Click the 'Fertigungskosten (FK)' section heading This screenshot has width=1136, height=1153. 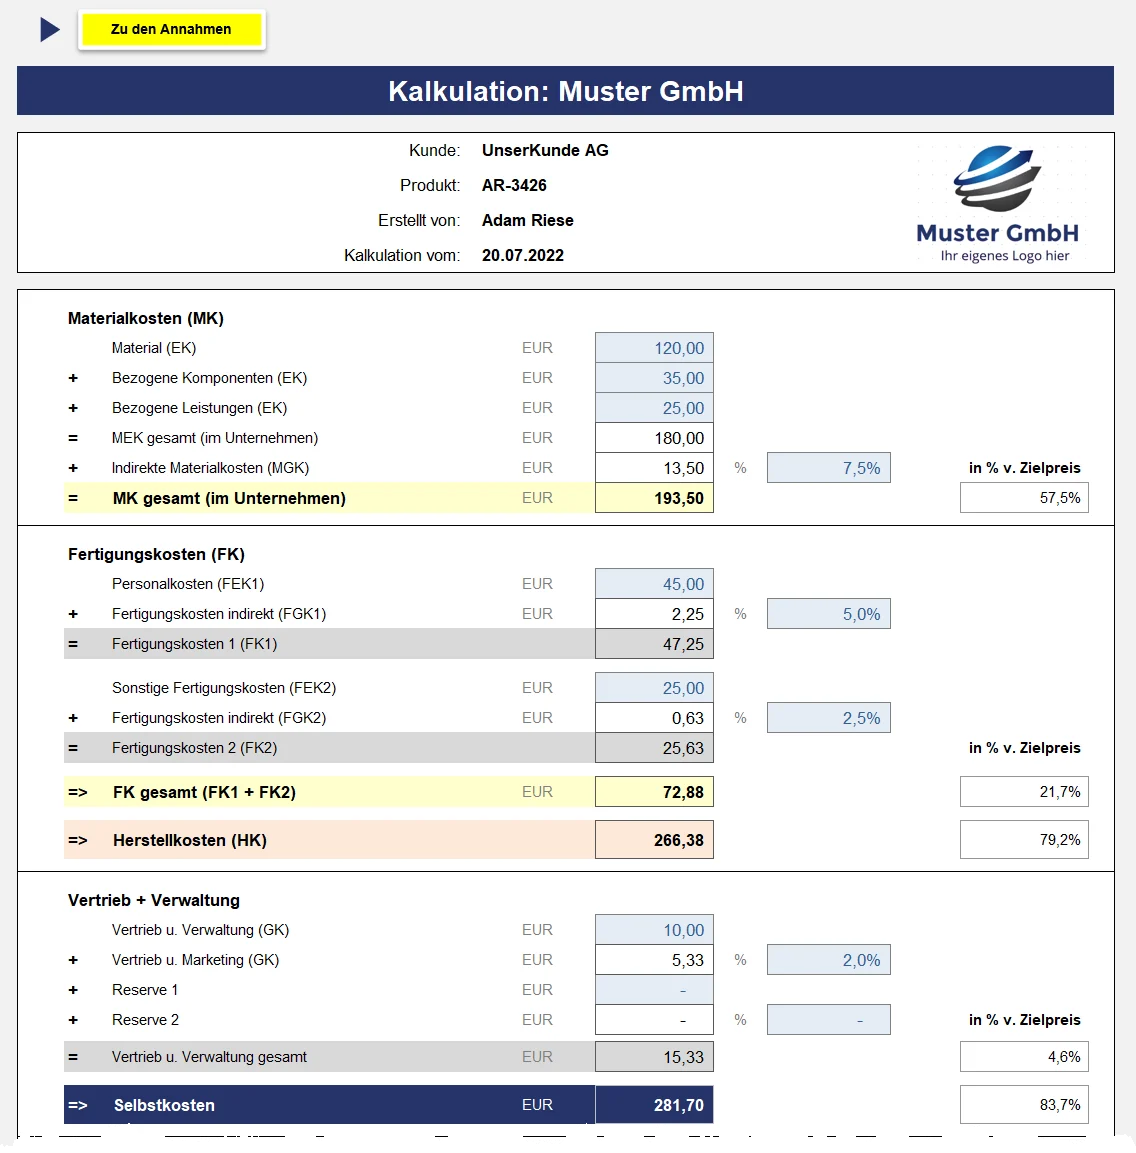pyautogui.click(x=156, y=554)
